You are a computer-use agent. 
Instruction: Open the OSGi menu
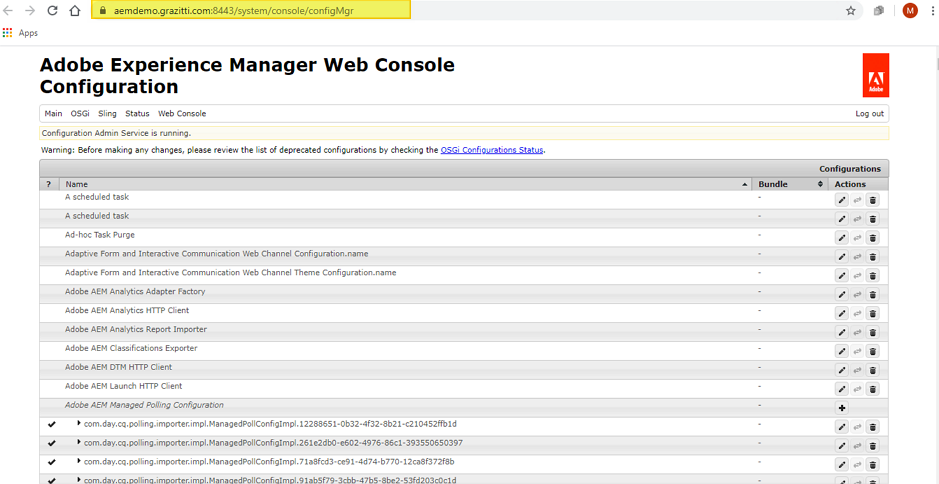point(80,114)
